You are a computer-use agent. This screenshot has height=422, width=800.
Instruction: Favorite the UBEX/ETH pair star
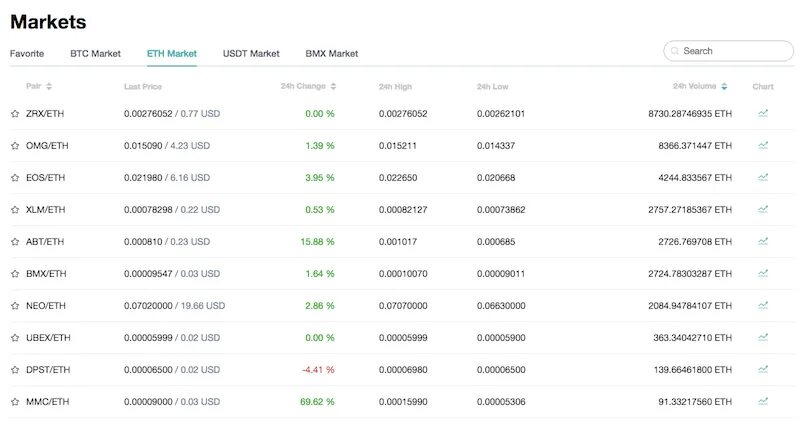pyautogui.click(x=15, y=338)
